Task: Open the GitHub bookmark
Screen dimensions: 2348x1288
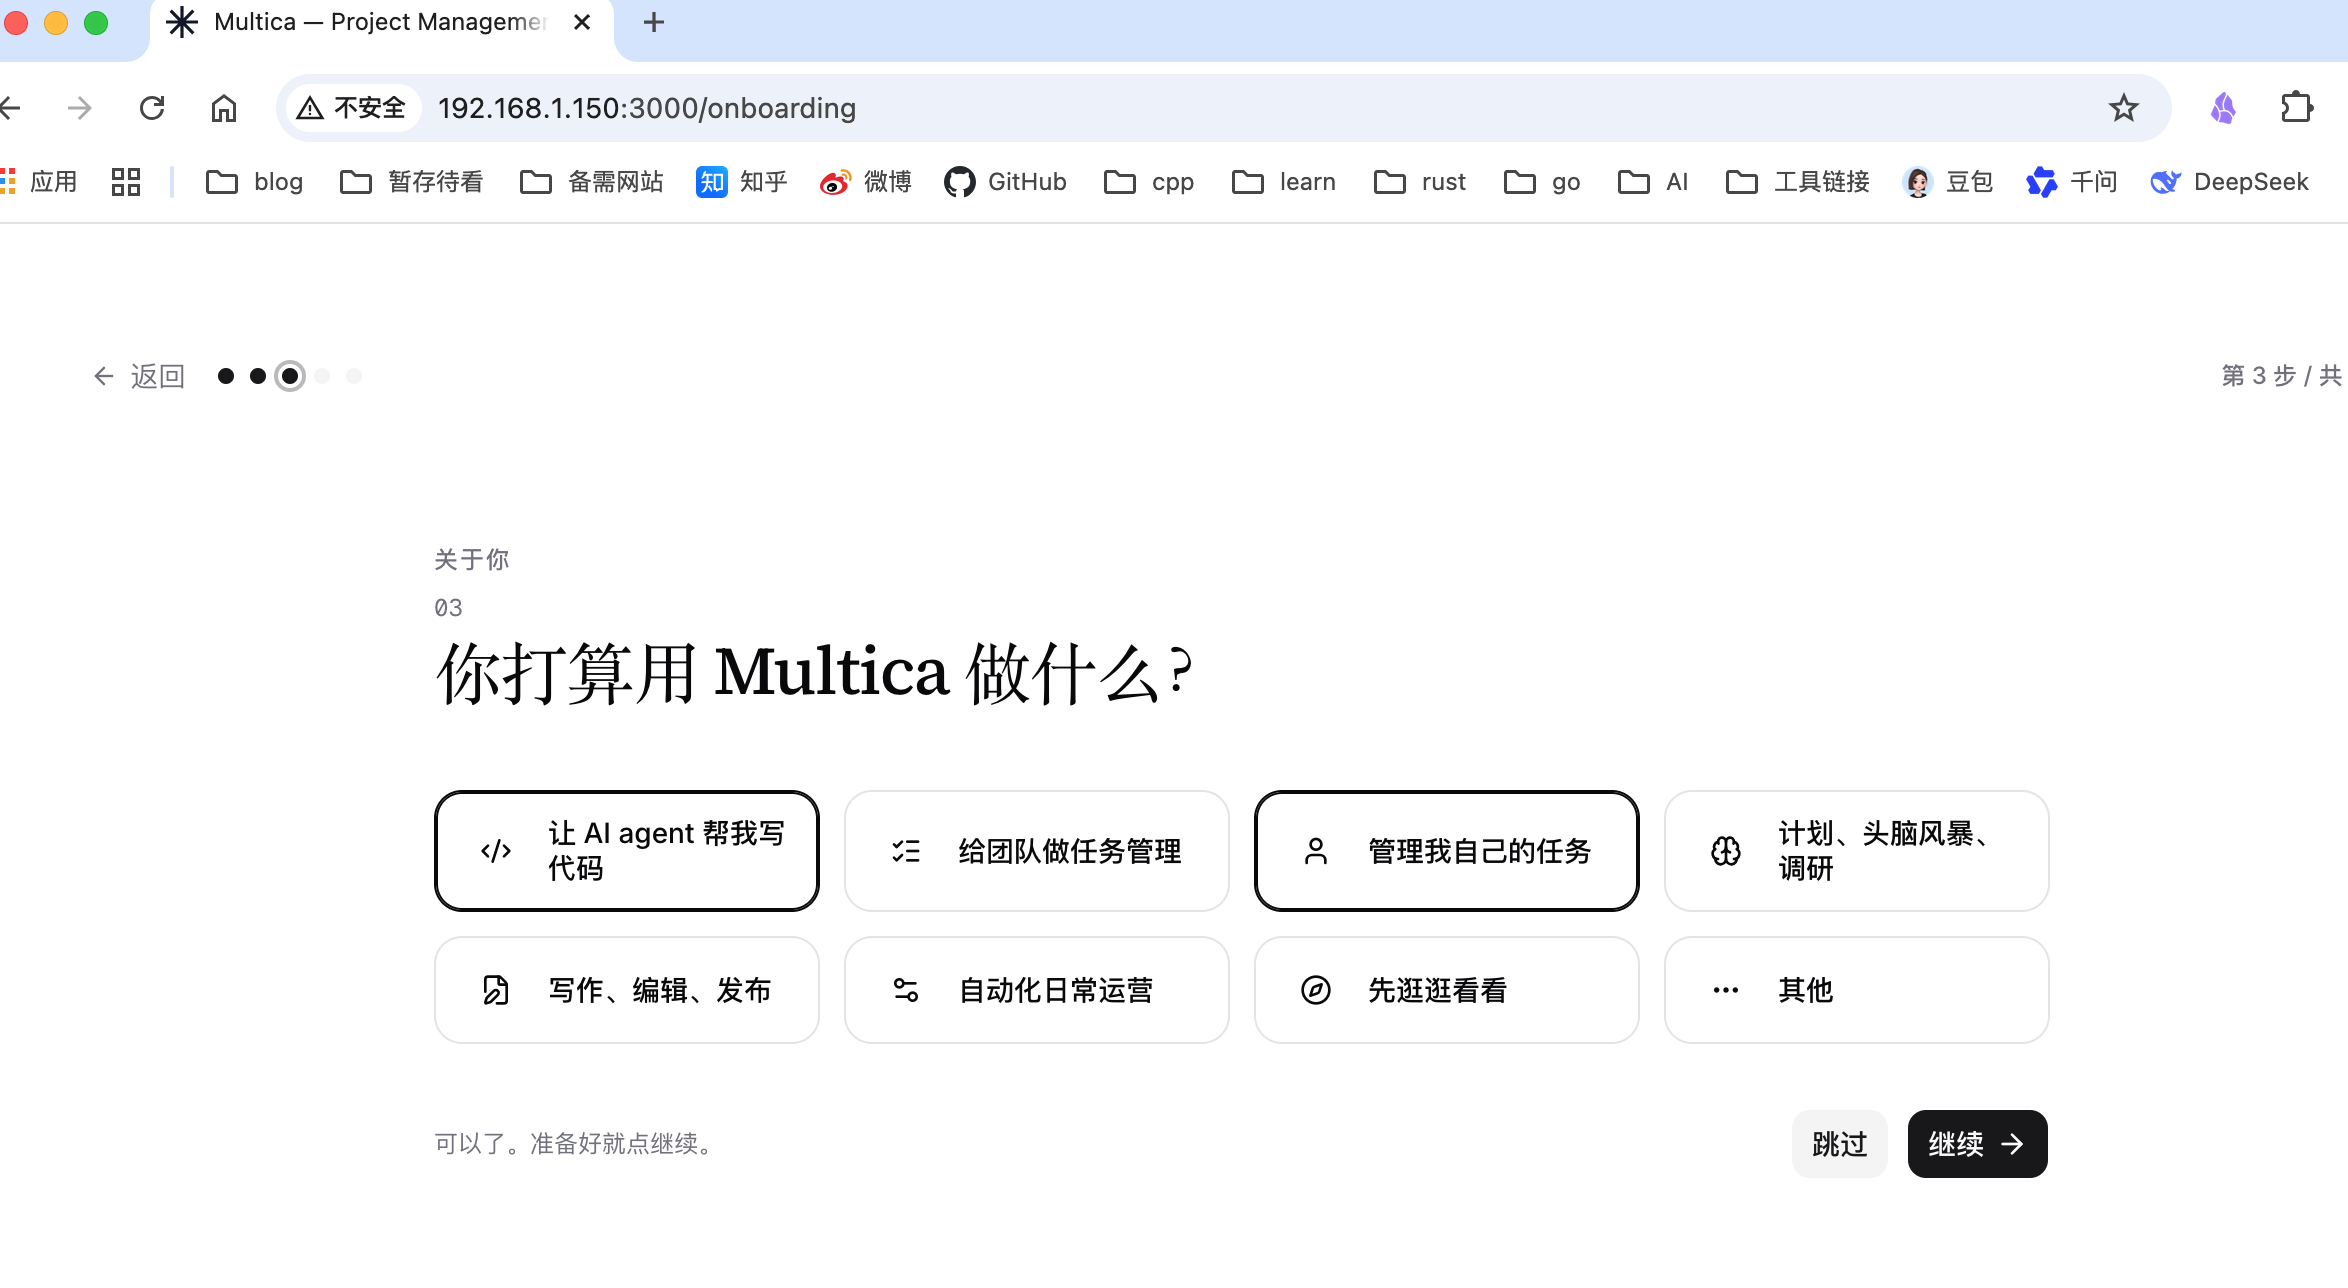Action: [x=1006, y=182]
